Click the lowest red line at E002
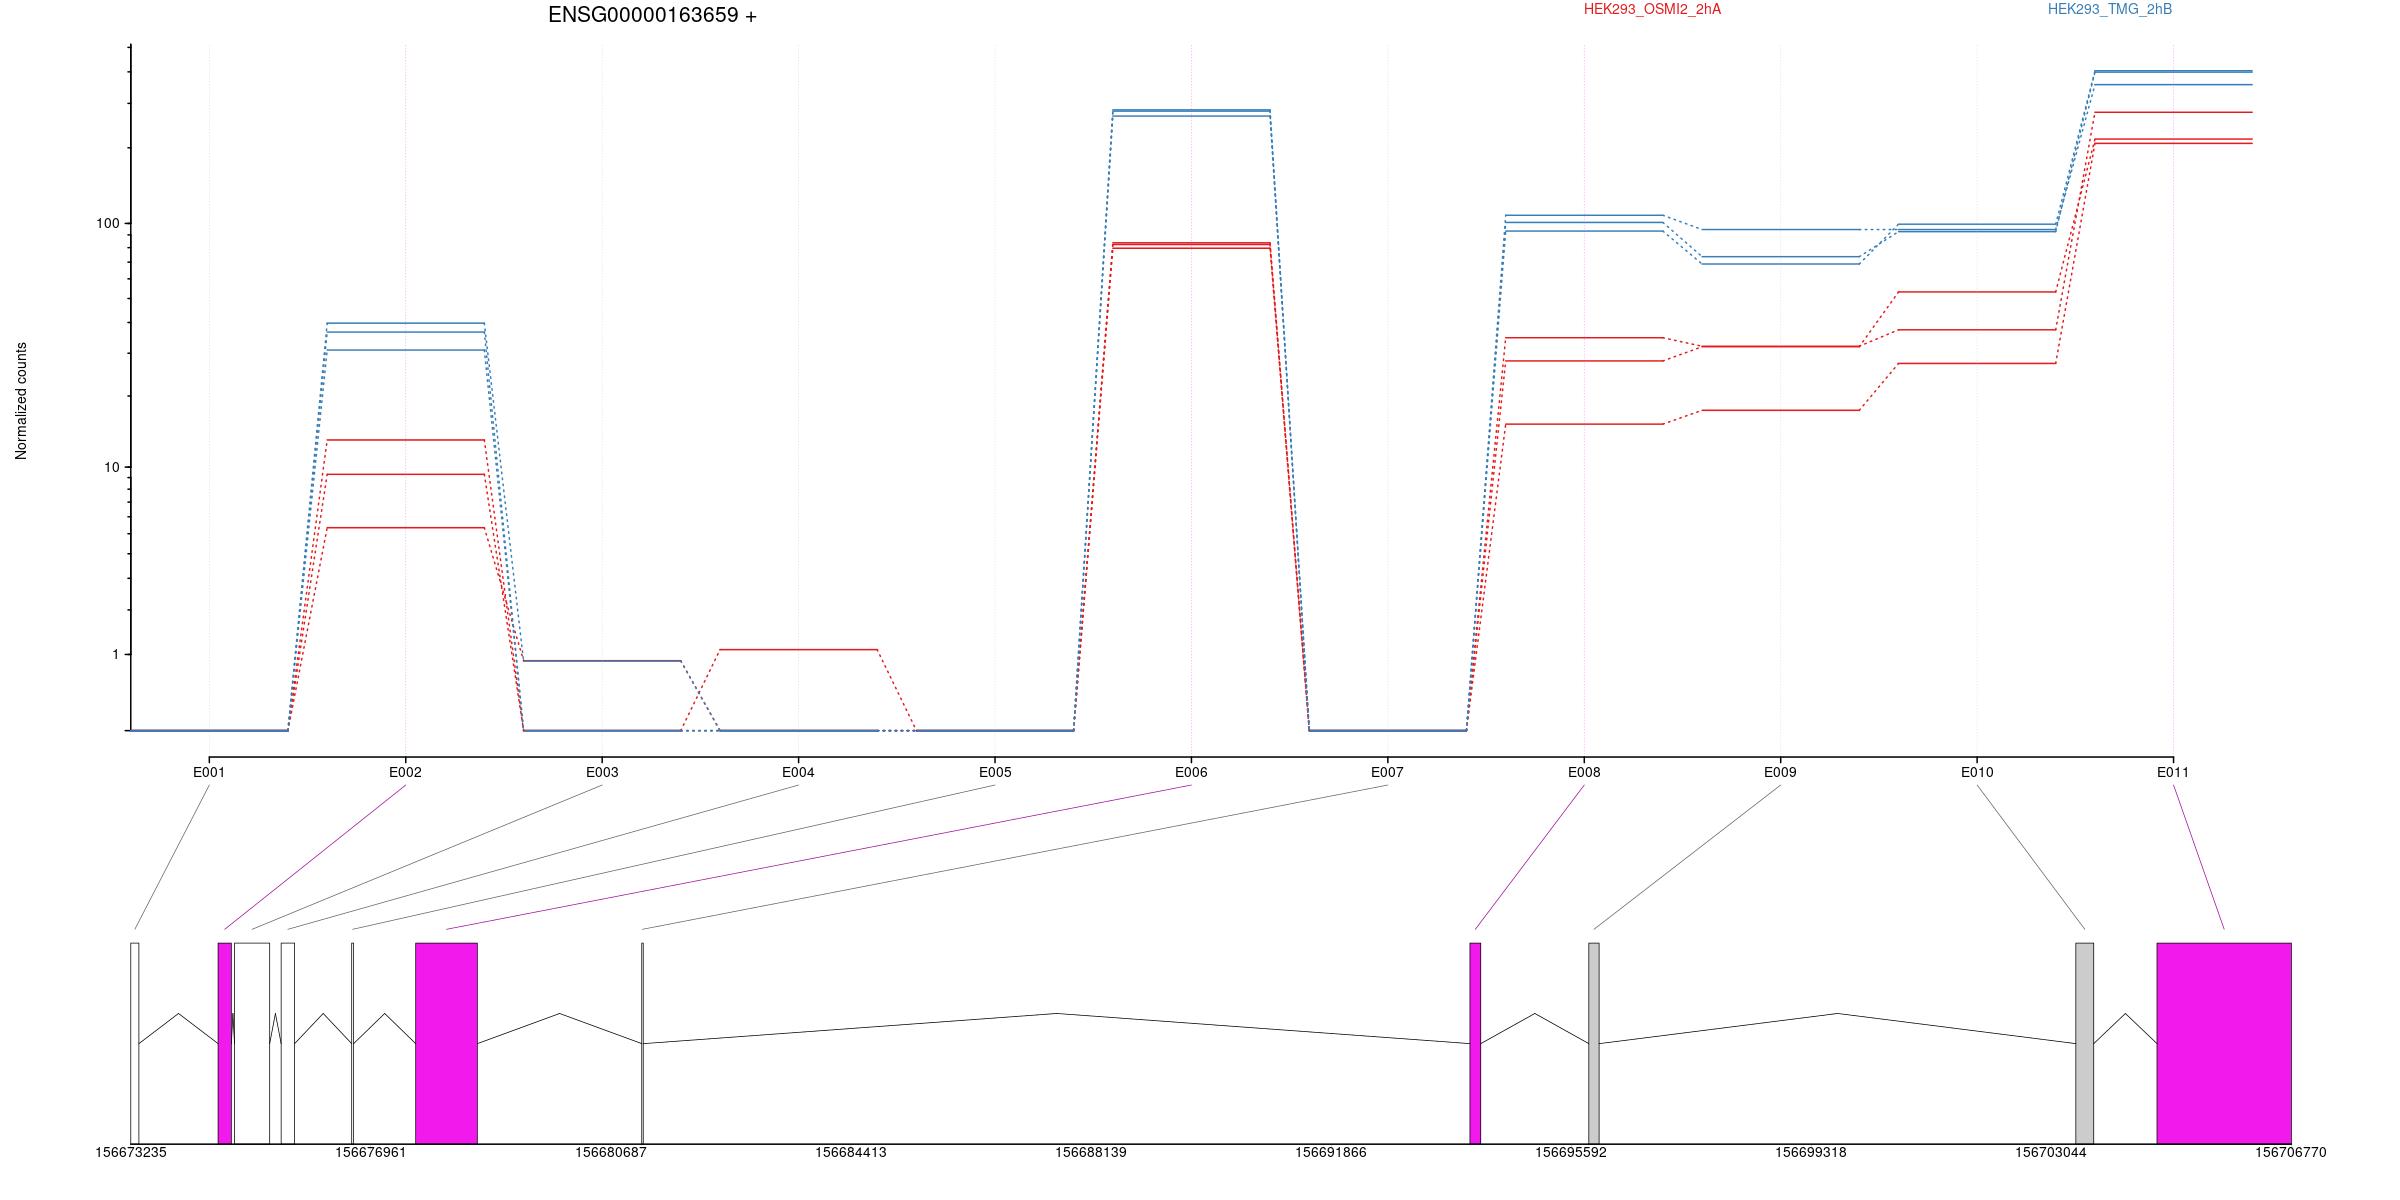 pyautogui.click(x=405, y=528)
